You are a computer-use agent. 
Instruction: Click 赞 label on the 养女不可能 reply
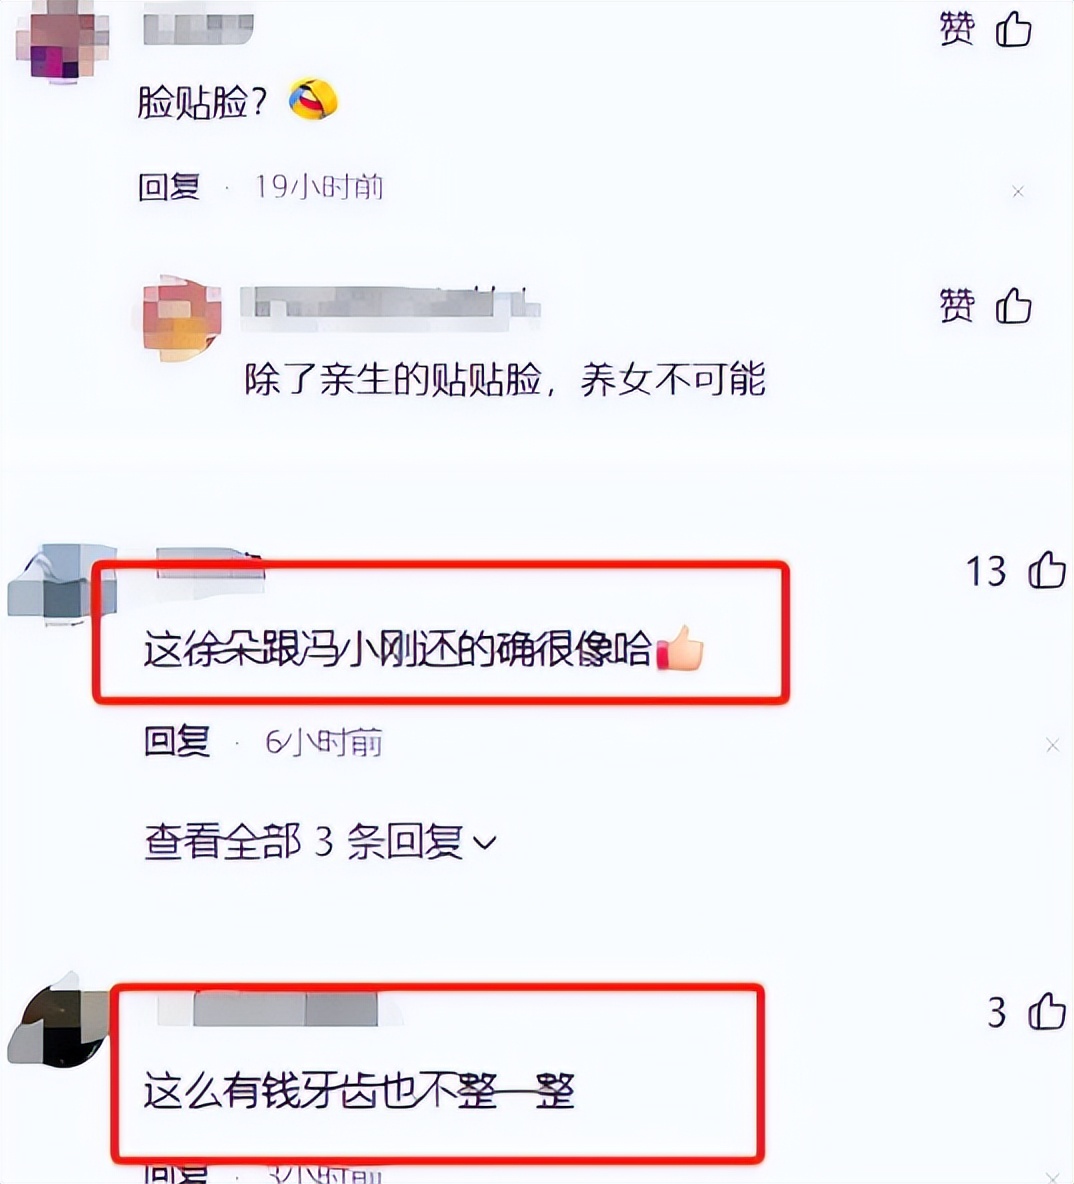pos(957,307)
